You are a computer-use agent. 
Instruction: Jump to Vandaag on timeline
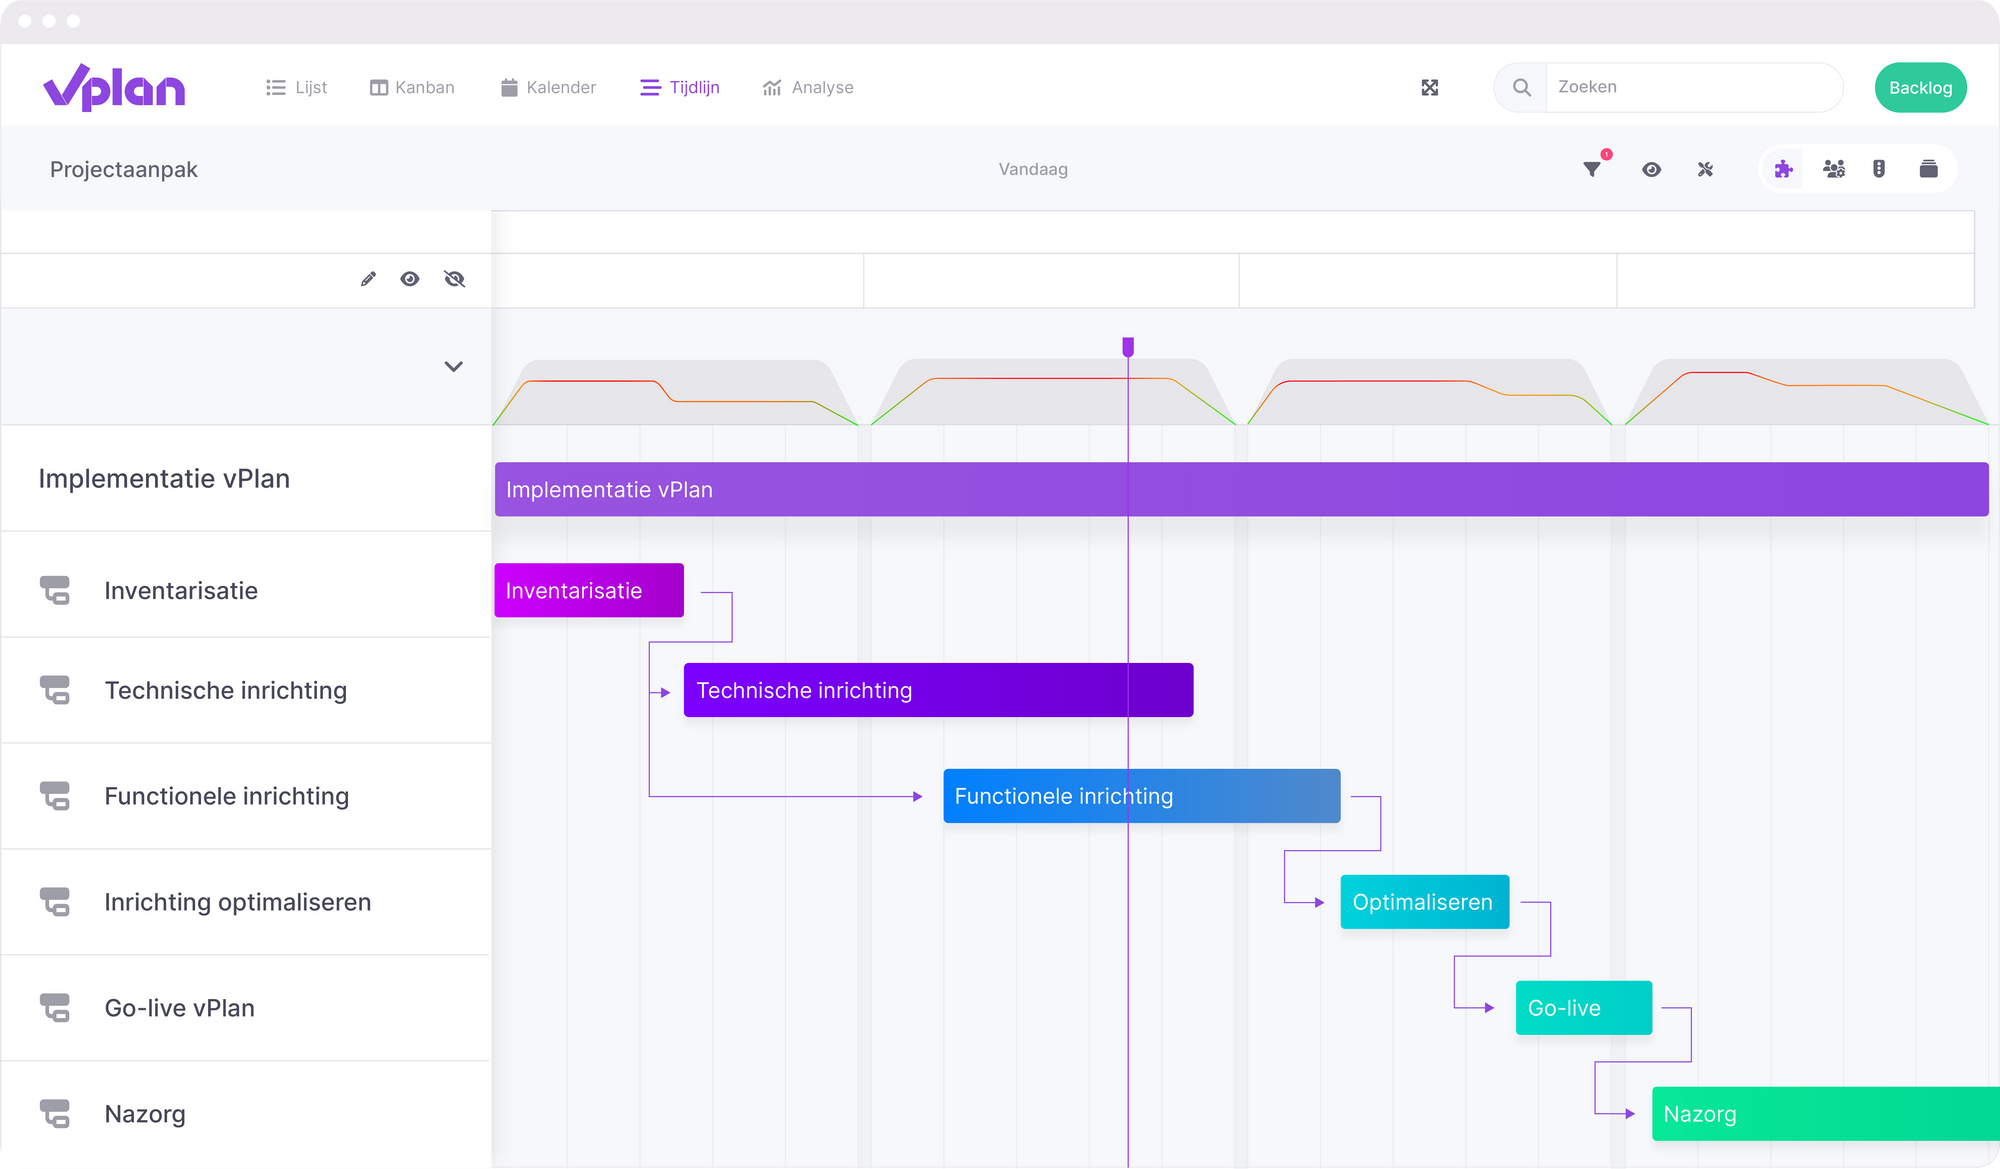[1033, 169]
